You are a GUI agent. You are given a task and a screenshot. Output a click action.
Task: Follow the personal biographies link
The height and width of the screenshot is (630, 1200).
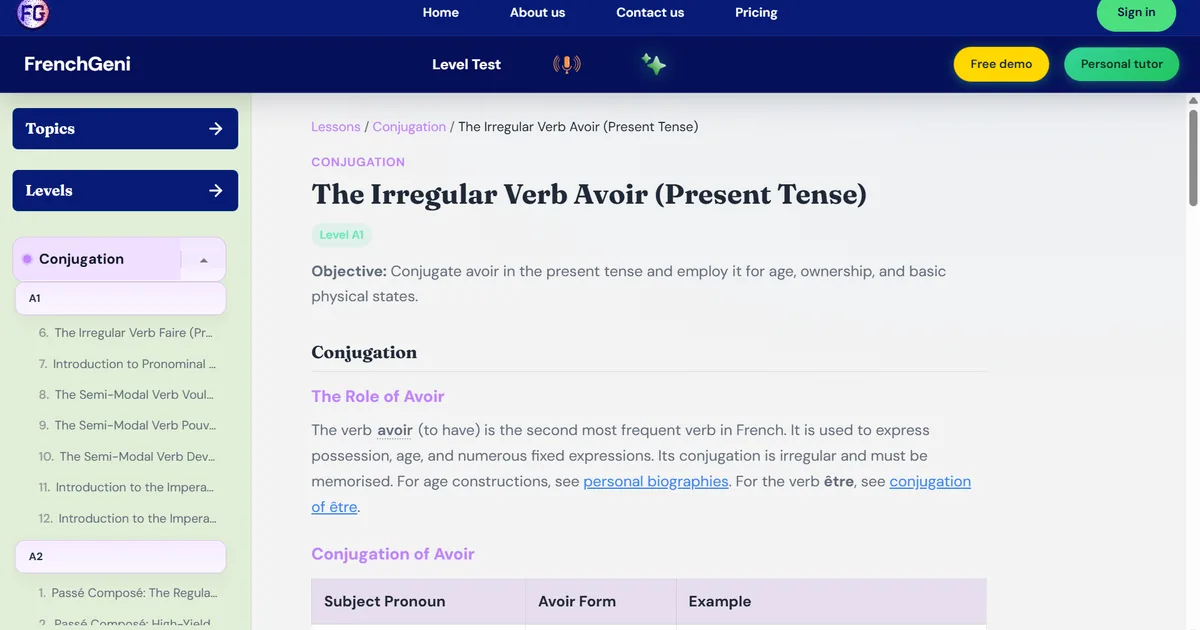pyautogui.click(x=656, y=481)
